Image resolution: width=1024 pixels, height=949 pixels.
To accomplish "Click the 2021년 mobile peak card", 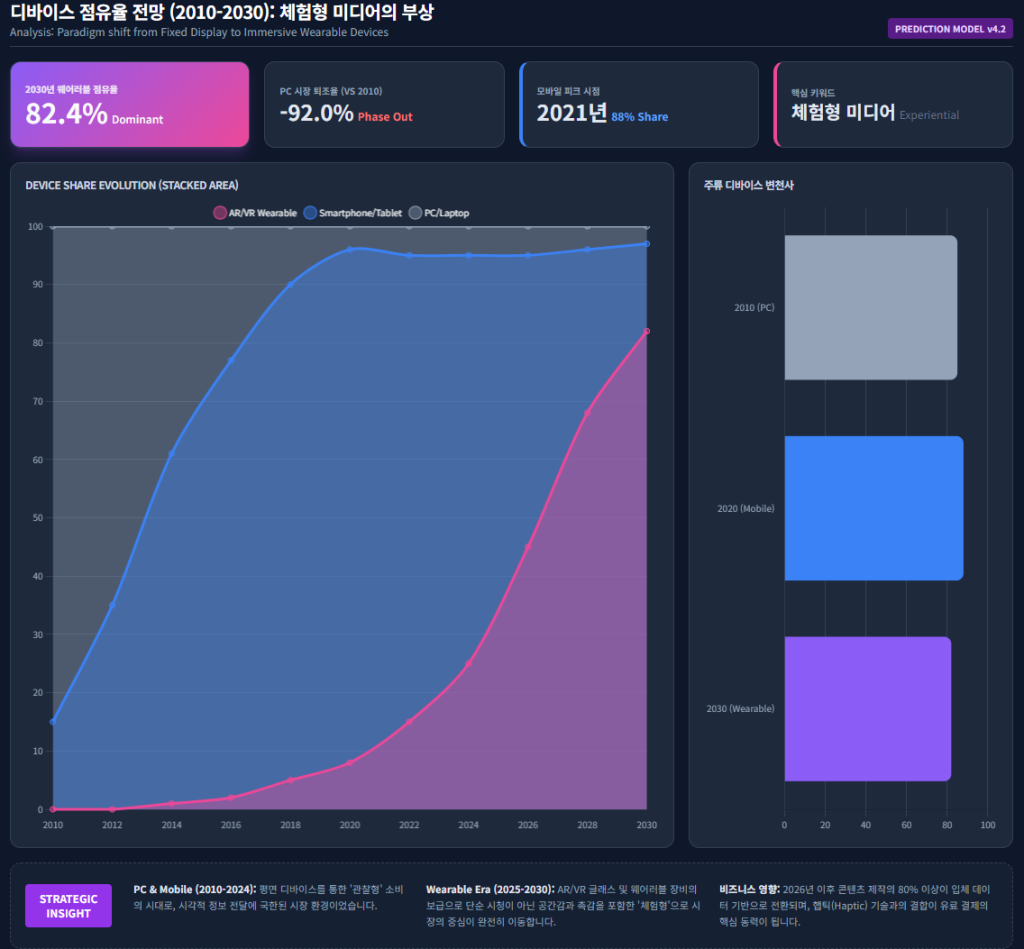I will point(639,105).
